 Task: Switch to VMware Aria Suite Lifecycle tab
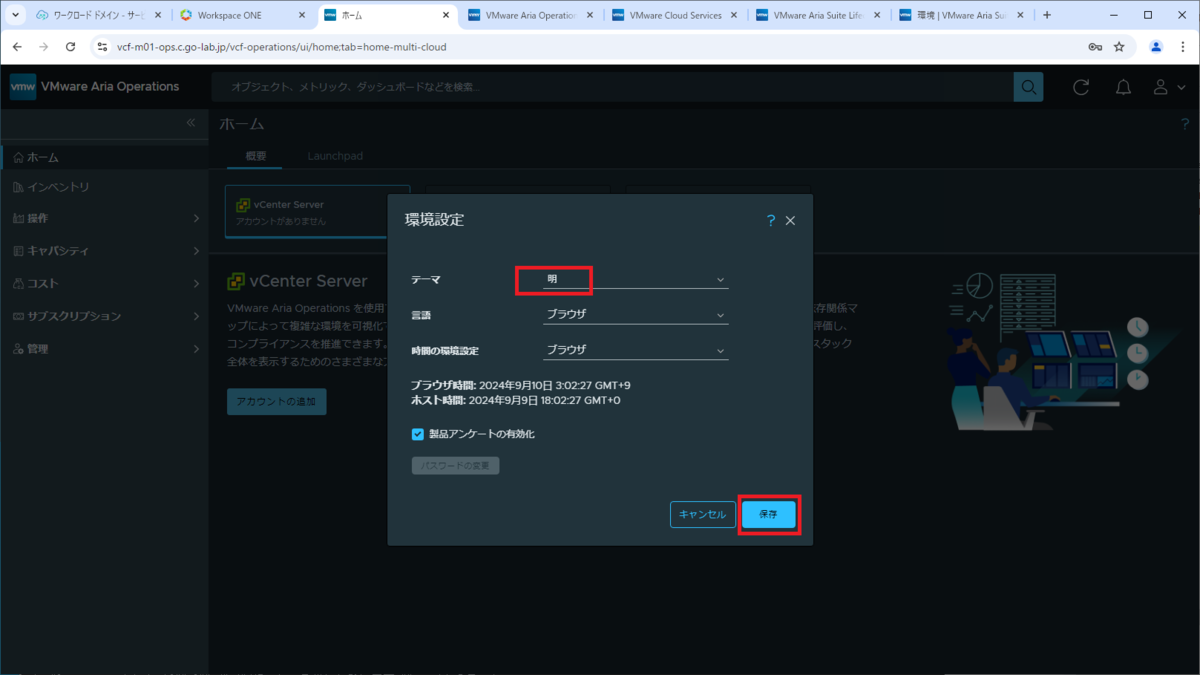[820, 16]
